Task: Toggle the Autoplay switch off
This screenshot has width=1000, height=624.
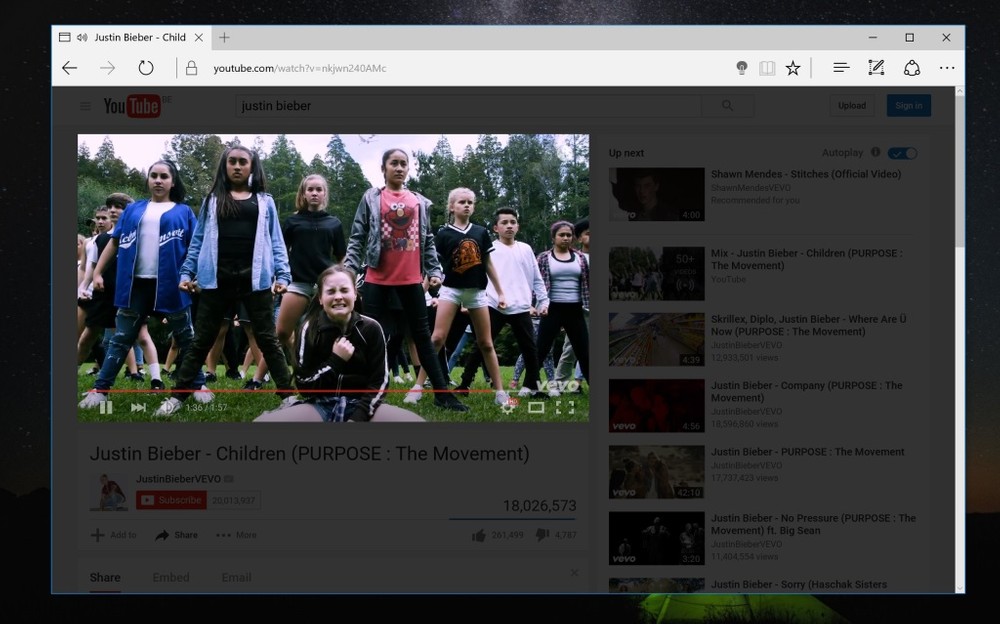Action: coord(902,153)
